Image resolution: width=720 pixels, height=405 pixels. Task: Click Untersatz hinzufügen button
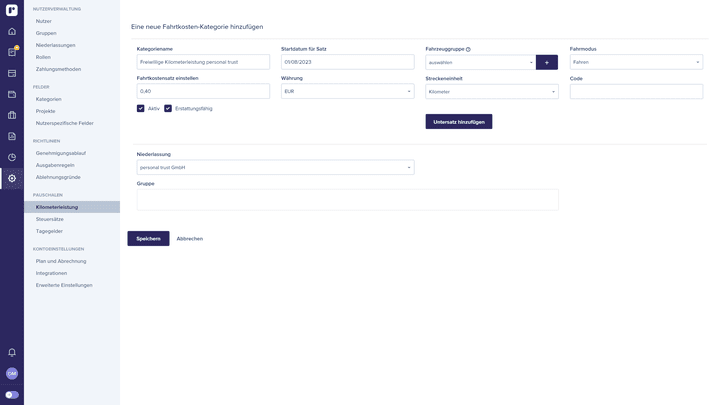click(458, 122)
